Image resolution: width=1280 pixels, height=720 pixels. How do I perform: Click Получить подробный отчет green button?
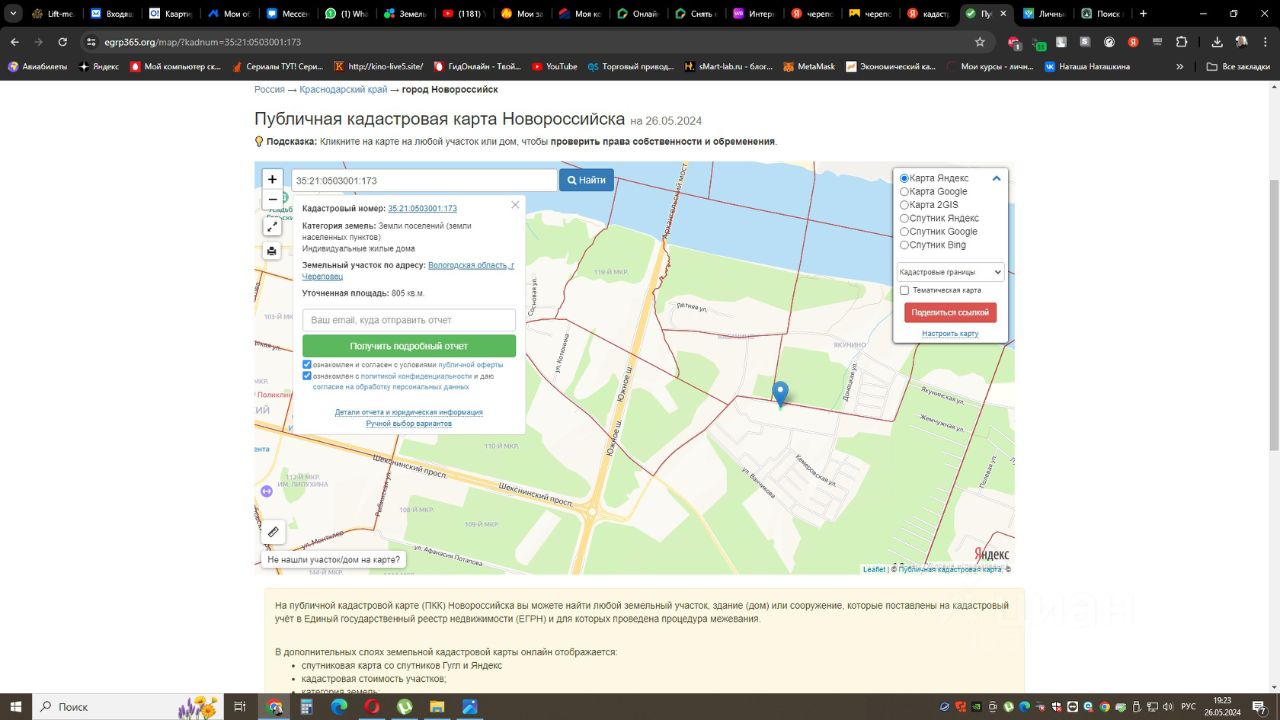pos(409,346)
